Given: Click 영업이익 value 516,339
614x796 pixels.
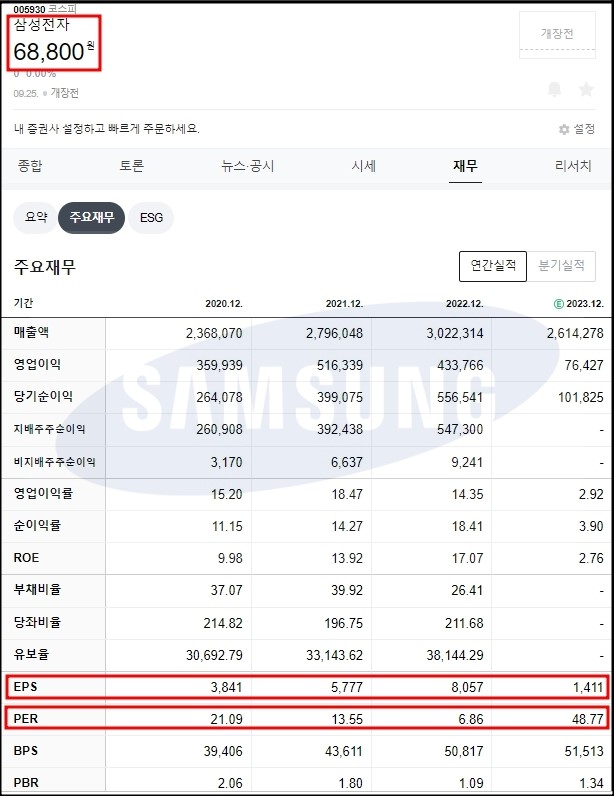Looking at the screenshot, I should pyautogui.click(x=340, y=366).
